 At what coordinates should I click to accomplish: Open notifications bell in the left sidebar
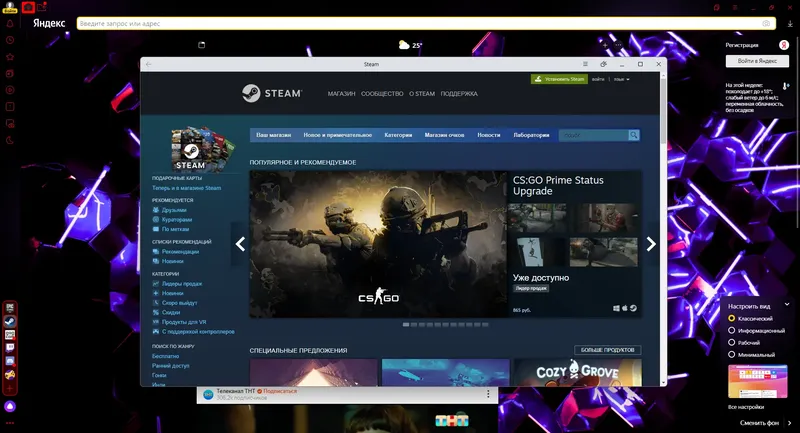(x=10, y=23)
